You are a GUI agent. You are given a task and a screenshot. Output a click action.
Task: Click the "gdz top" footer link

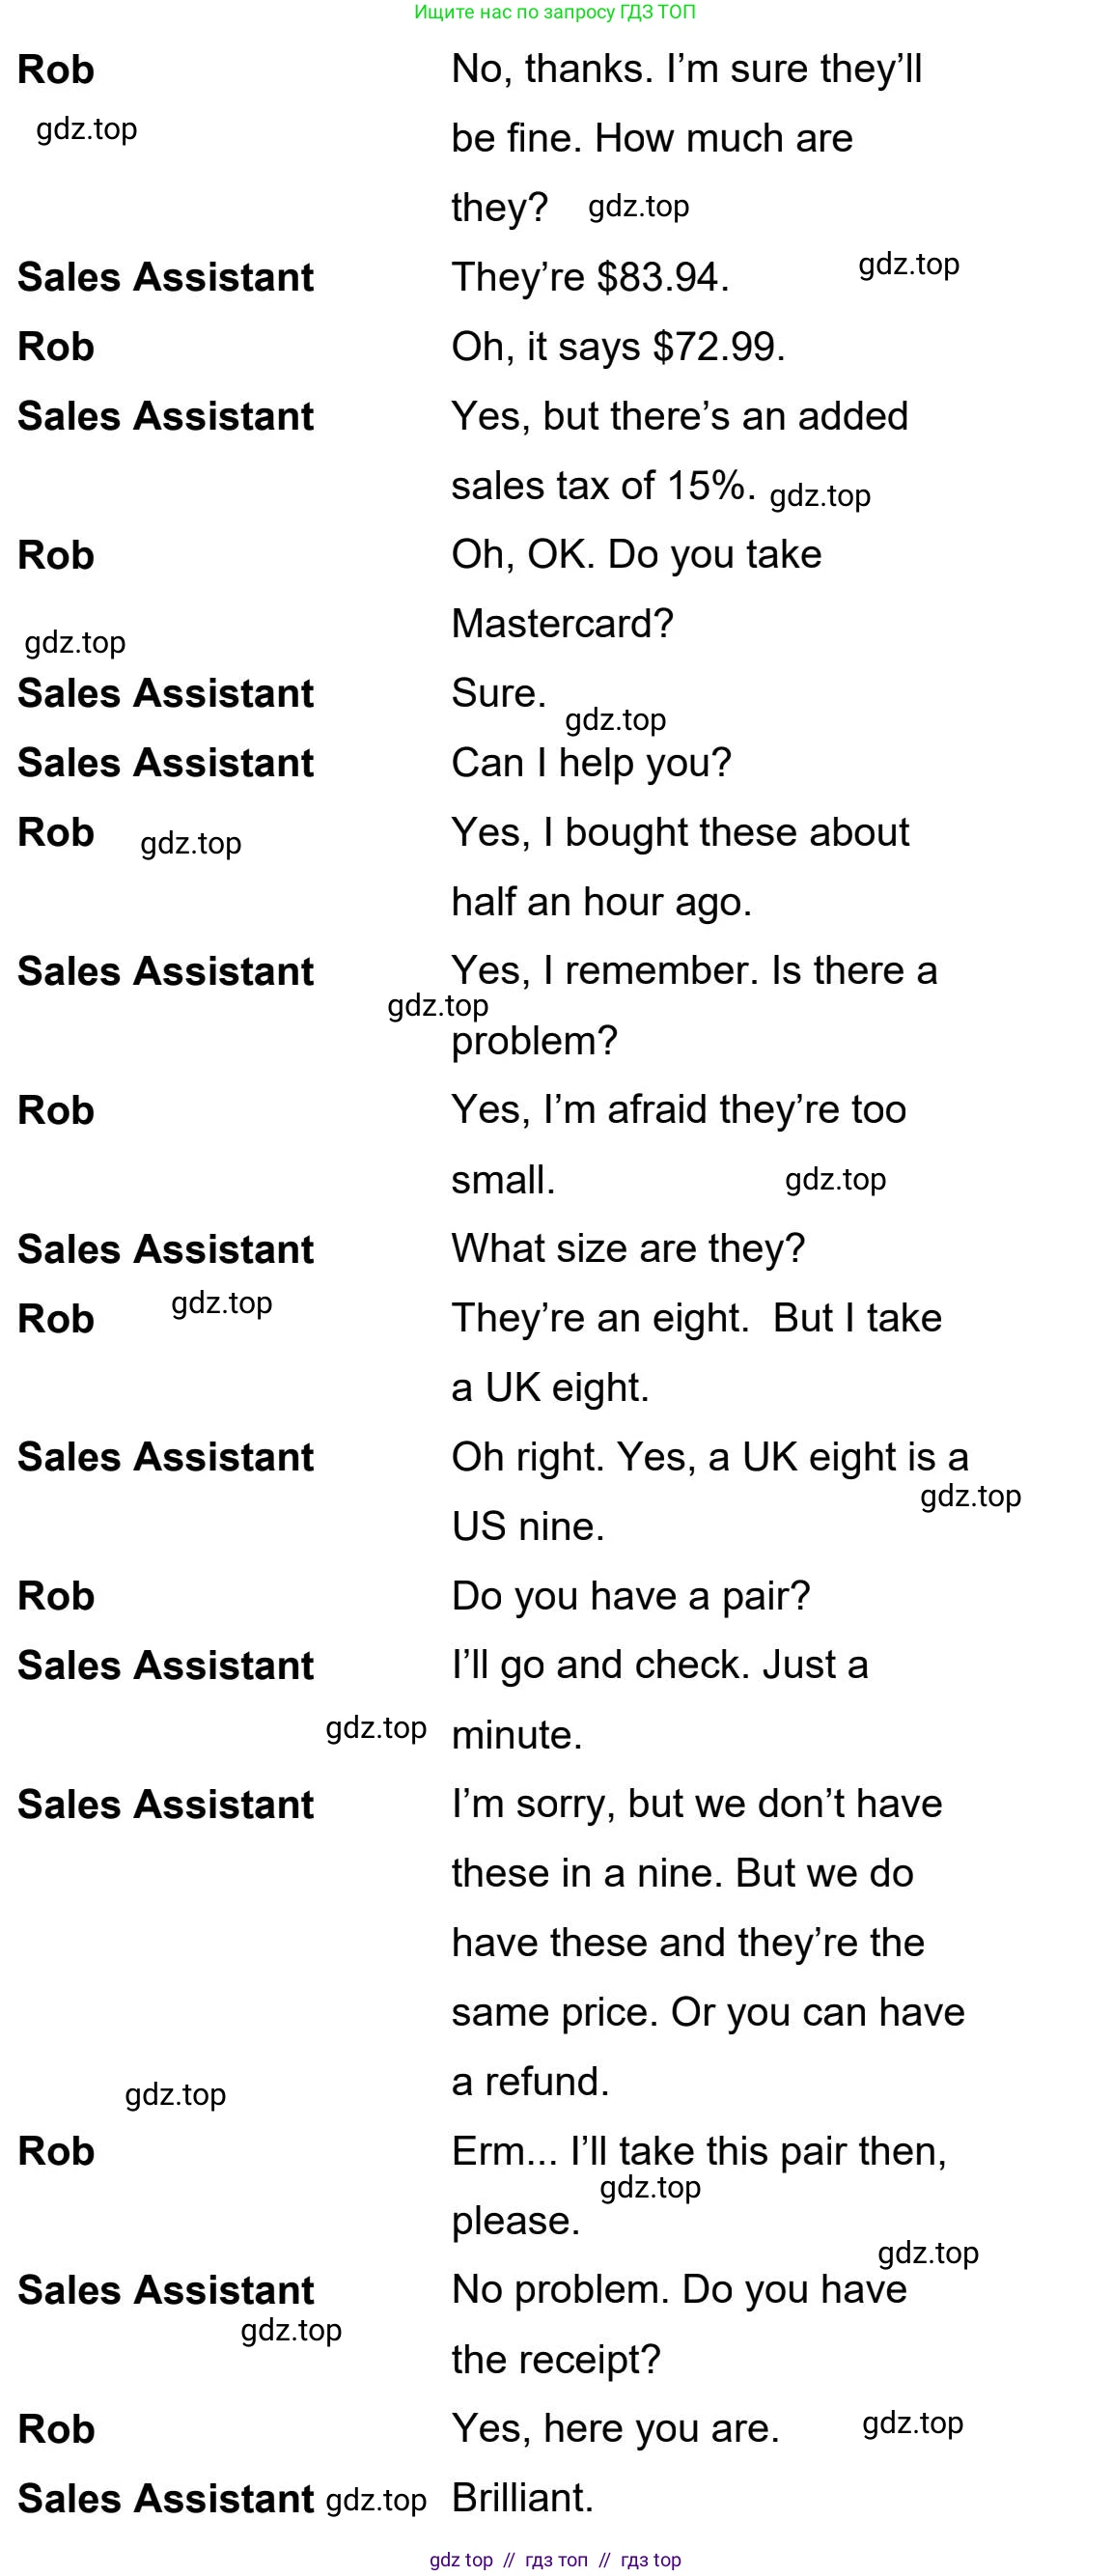(461, 2559)
